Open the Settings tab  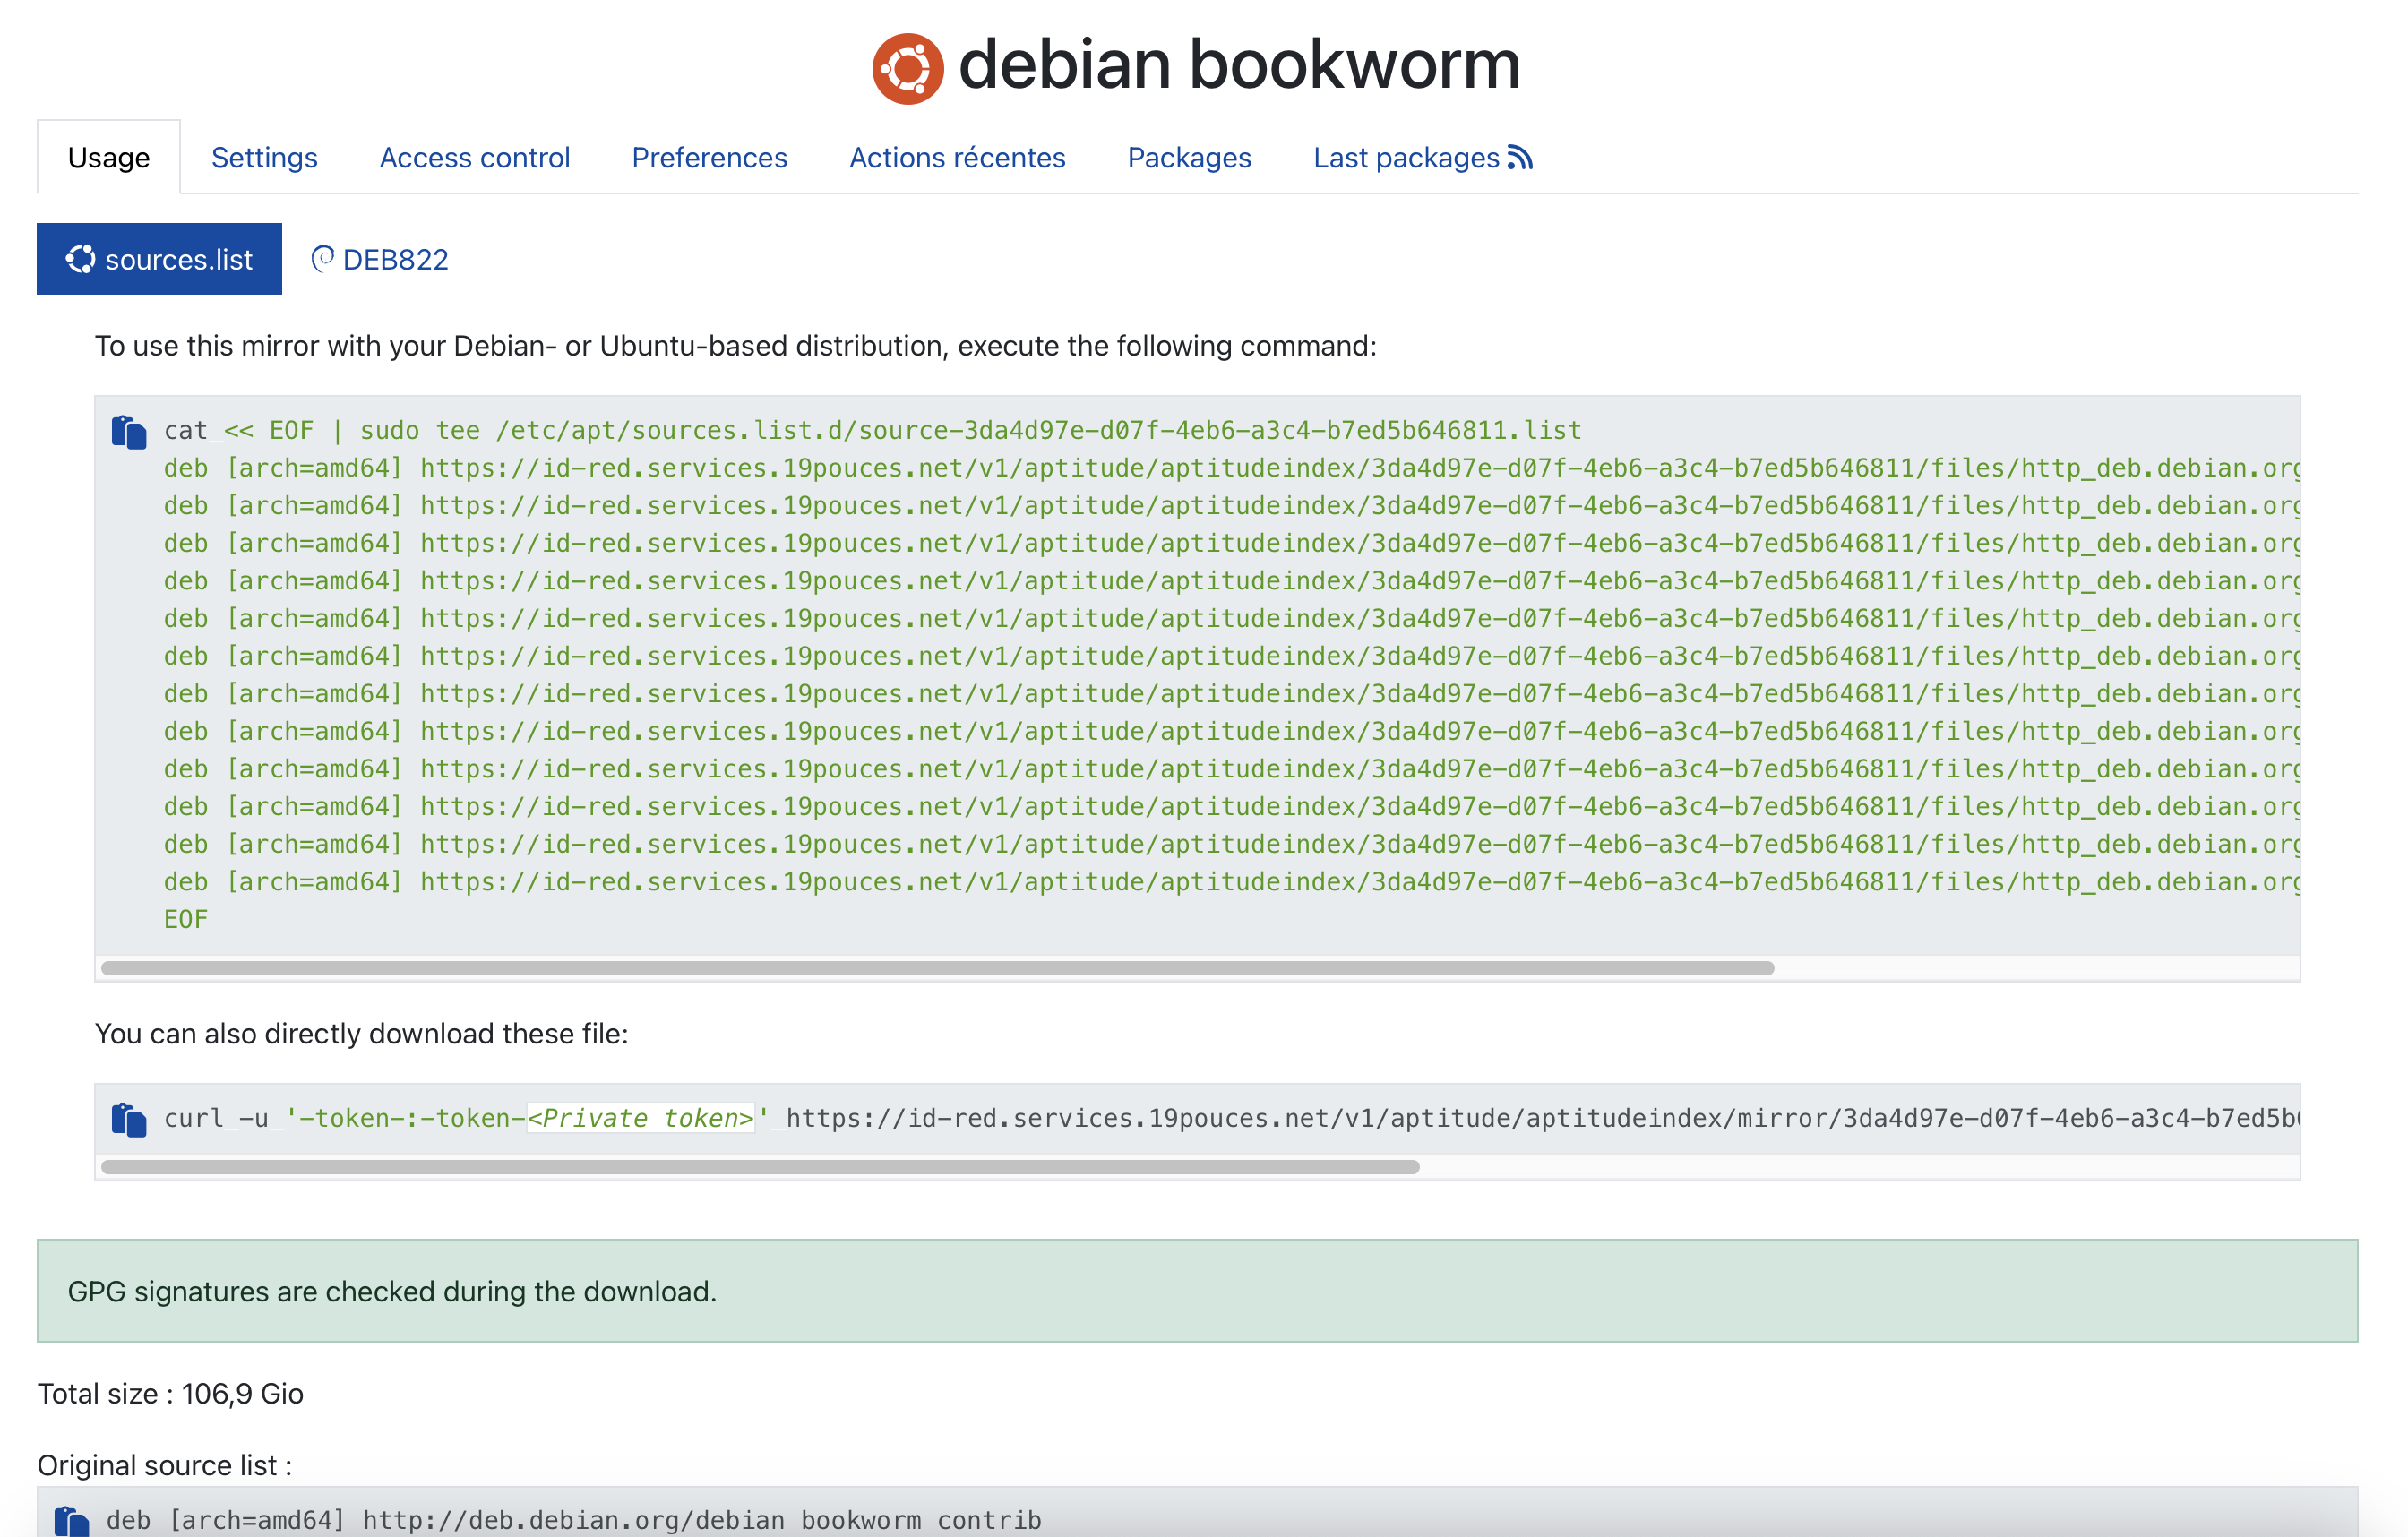coord(264,157)
